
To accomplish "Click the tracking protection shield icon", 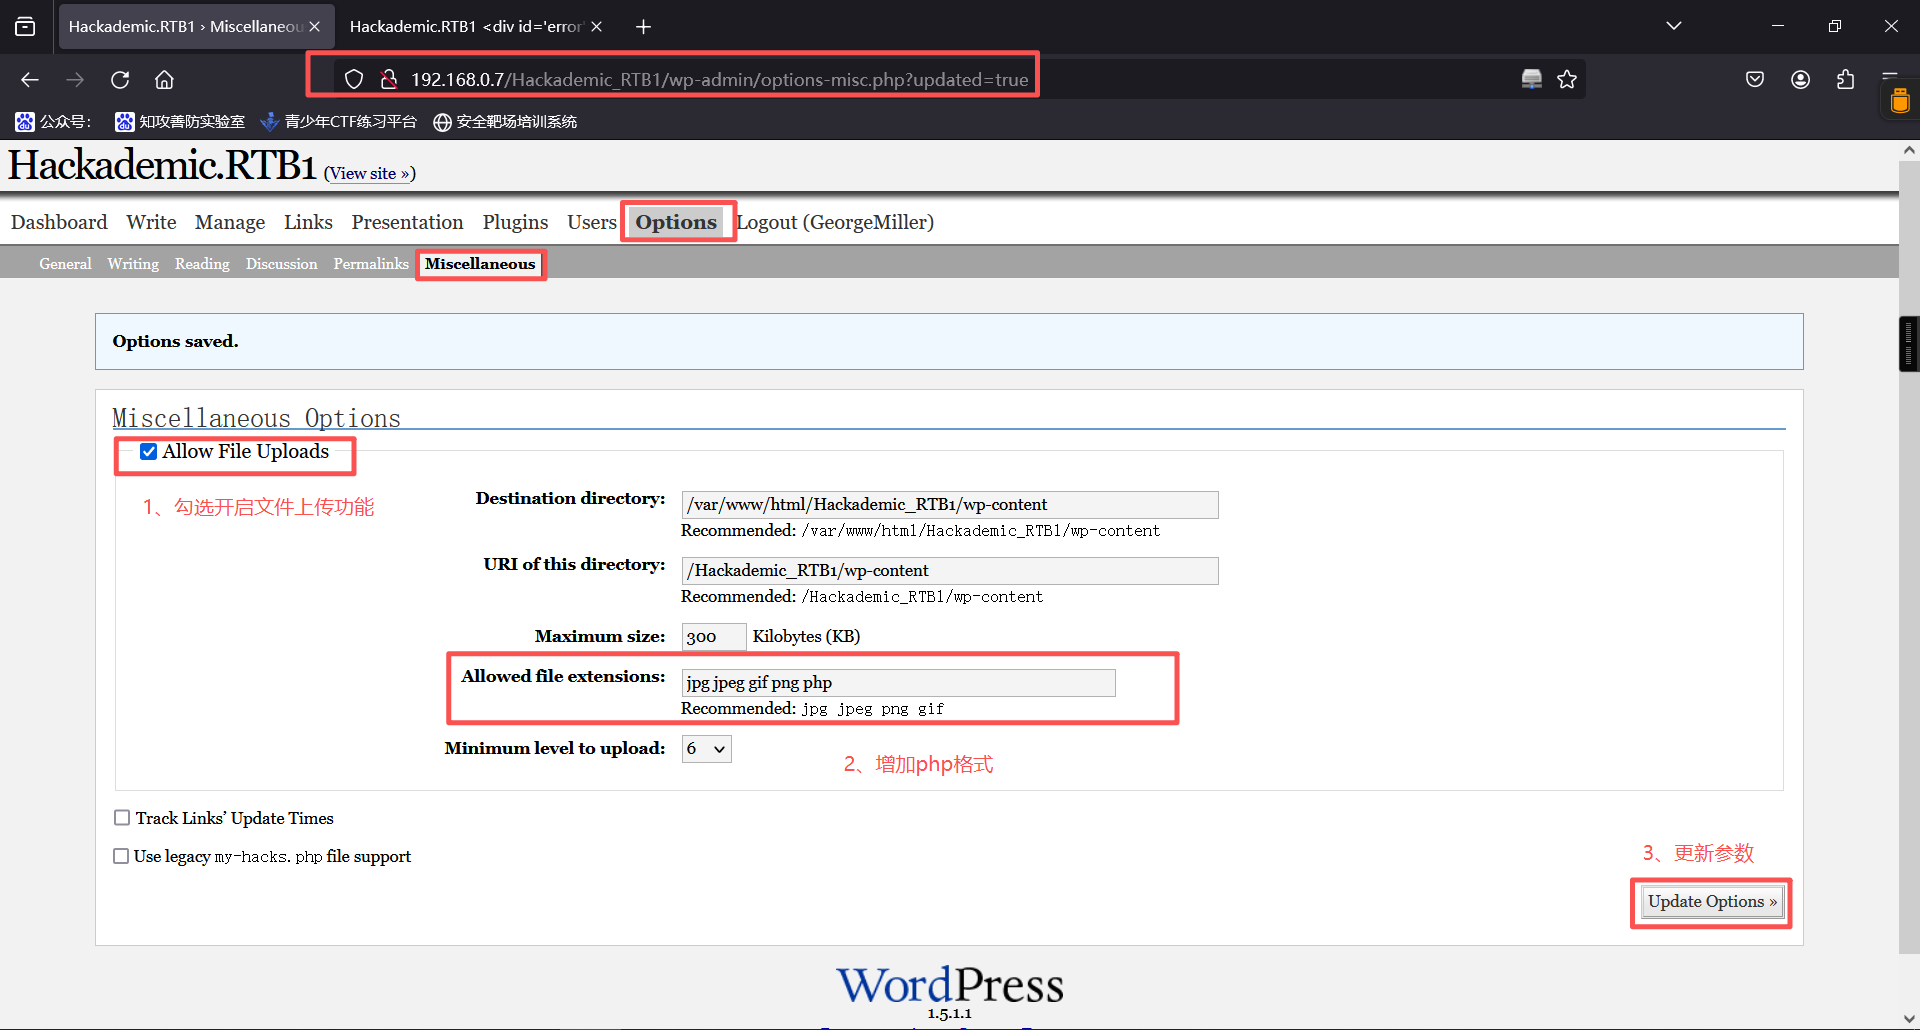I will pos(354,79).
